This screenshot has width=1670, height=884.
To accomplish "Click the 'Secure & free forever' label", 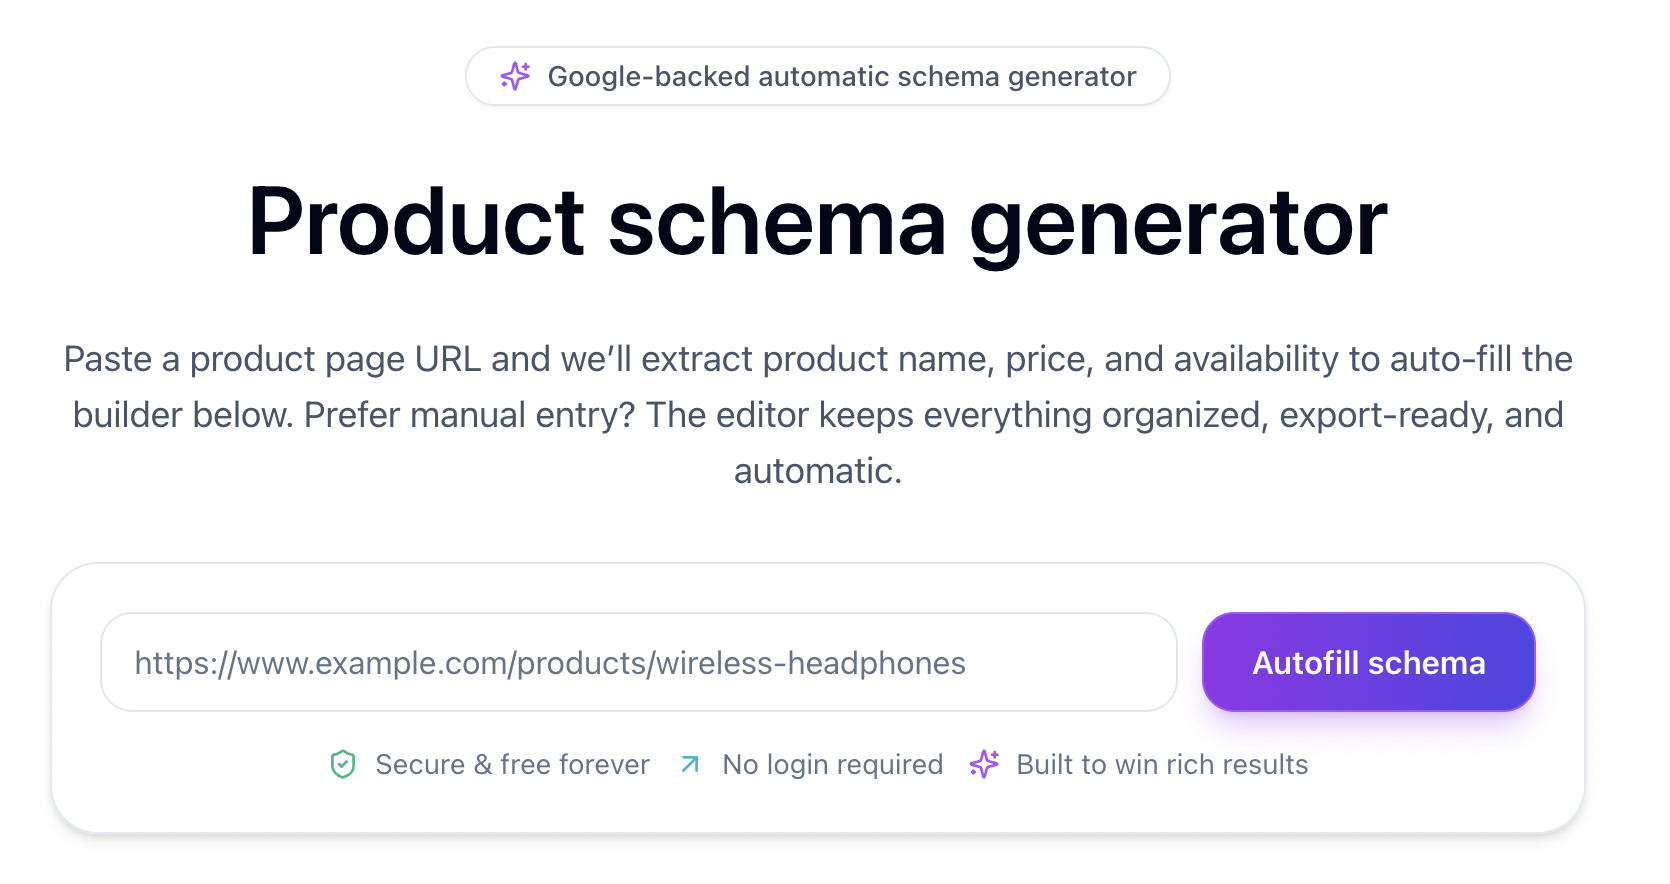I will pos(512,765).
